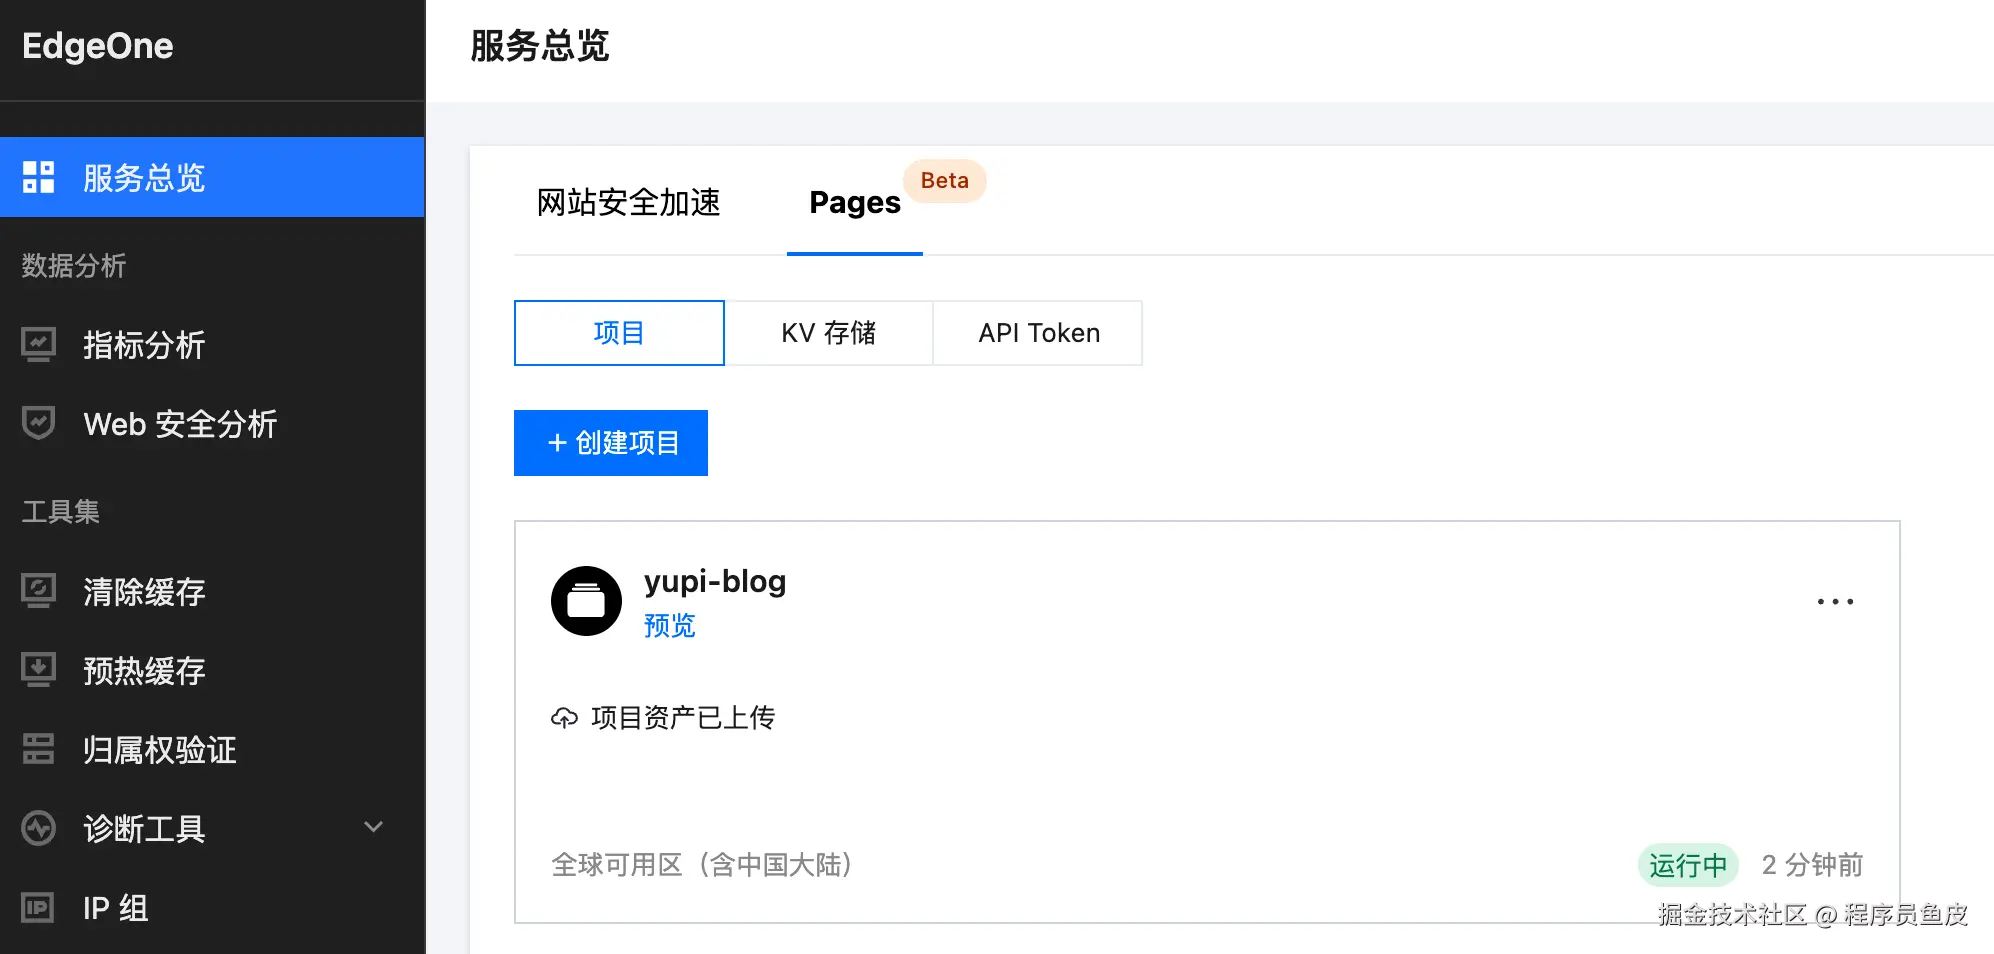Select the Pages Beta tab
The image size is (1994, 954).
855,202
